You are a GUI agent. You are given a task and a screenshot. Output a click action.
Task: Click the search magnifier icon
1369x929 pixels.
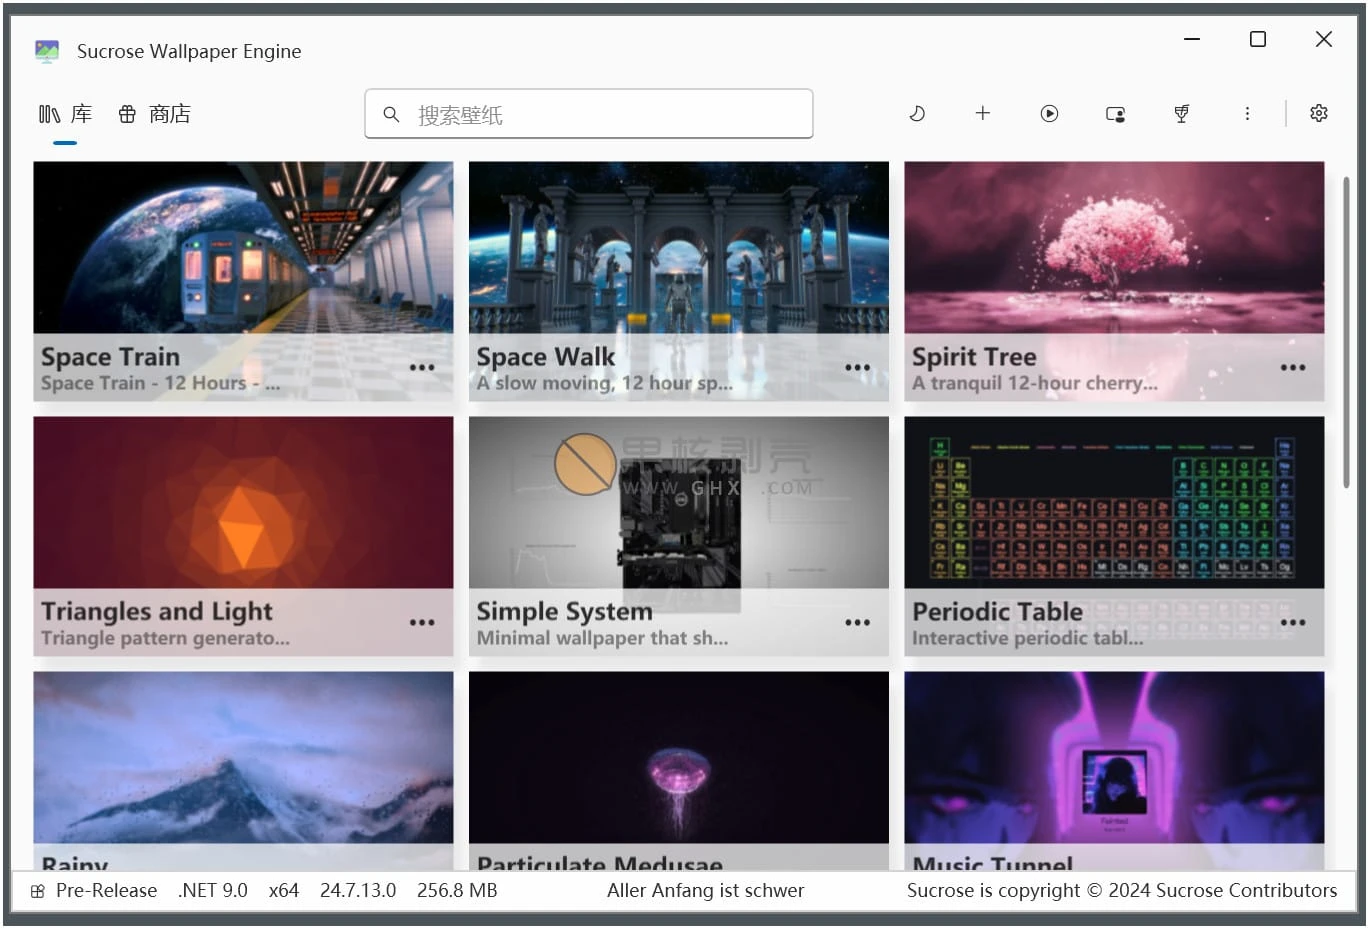click(391, 115)
